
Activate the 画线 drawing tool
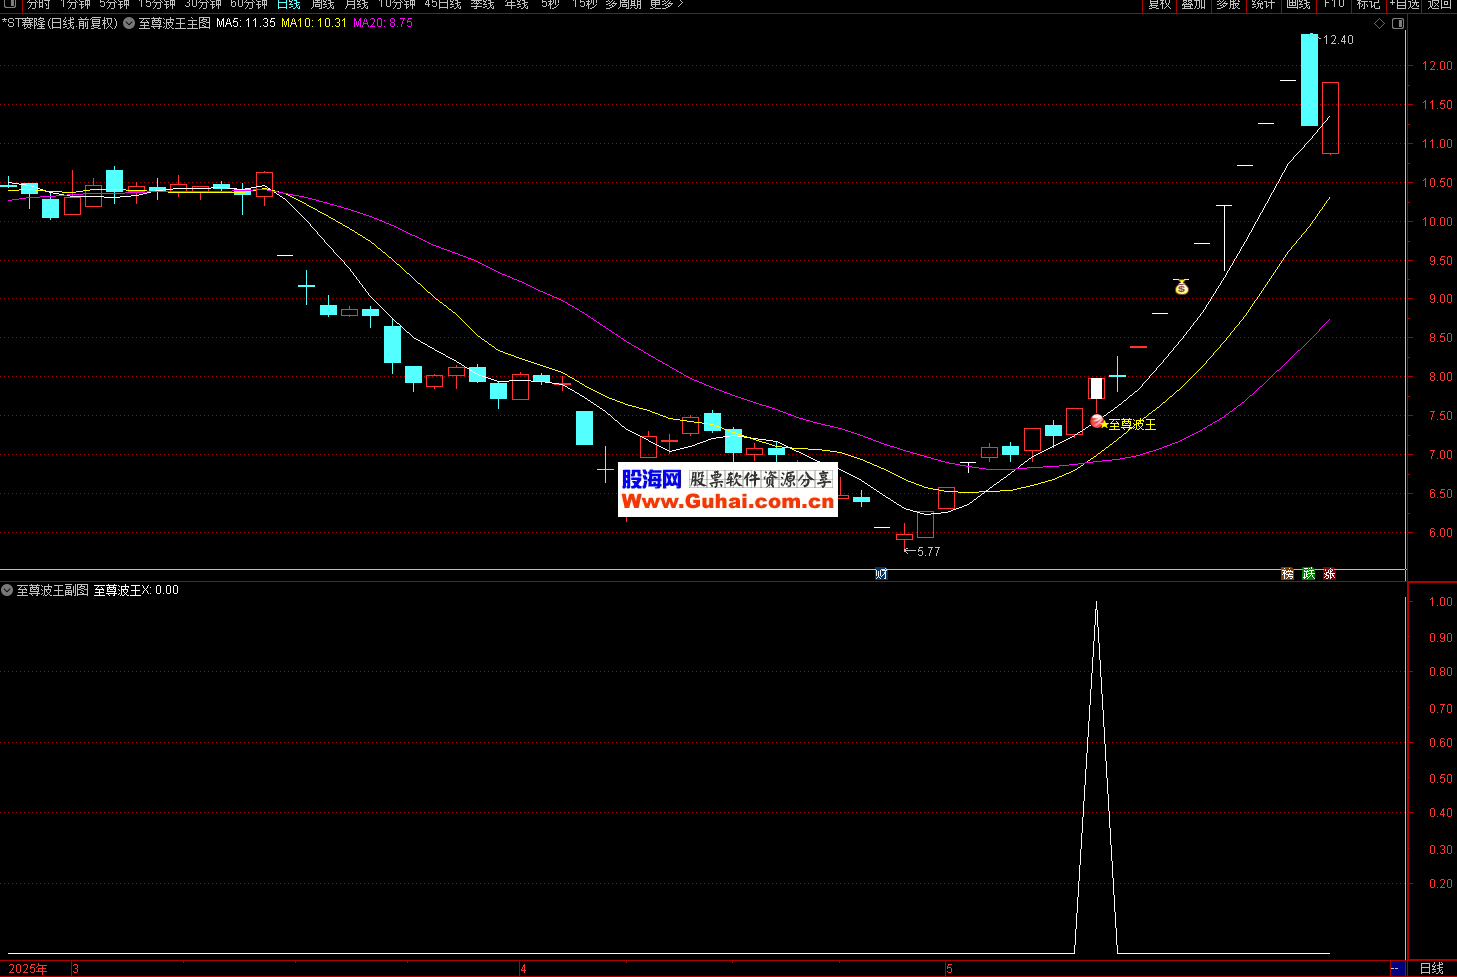pyautogui.click(x=1298, y=5)
